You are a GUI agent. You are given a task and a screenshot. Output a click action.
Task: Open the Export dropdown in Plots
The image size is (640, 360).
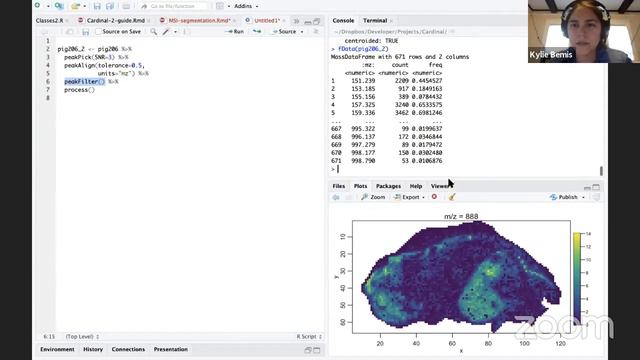tap(409, 197)
